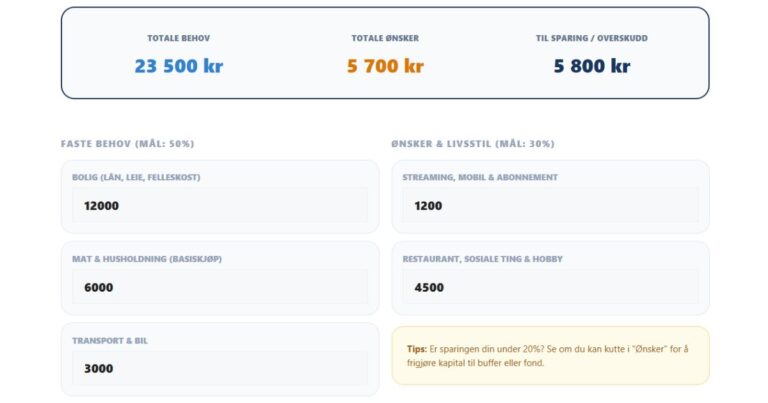
Task: Click the Mat & husholdning (basiskjøp) label
Action: tap(147, 259)
